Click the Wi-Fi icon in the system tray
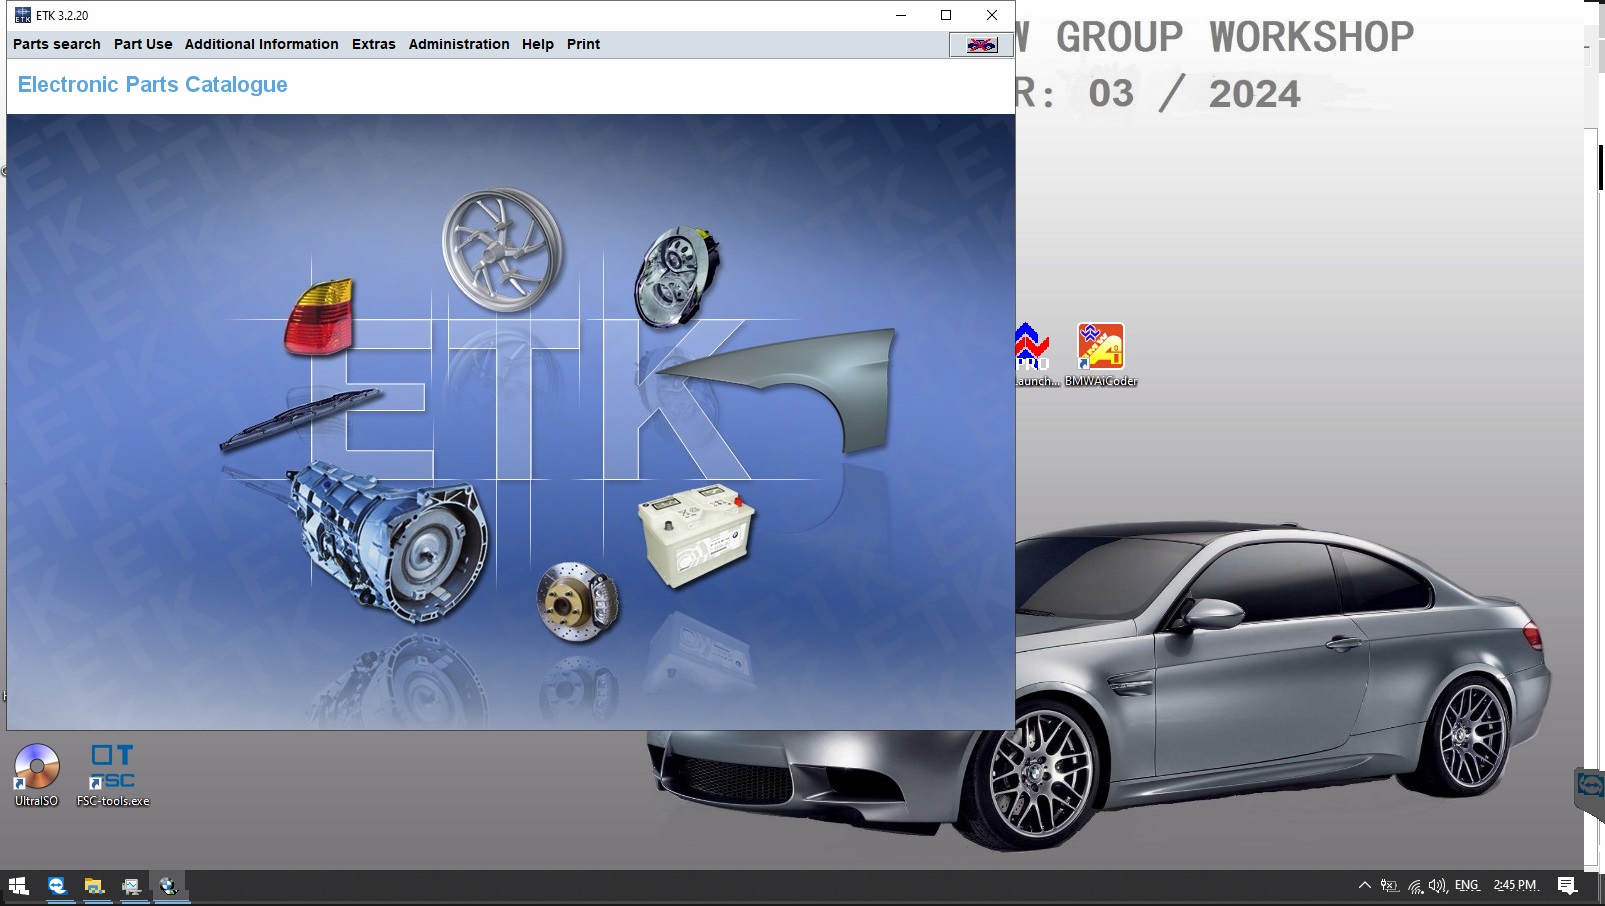This screenshot has width=1605, height=906. tap(1414, 885)
